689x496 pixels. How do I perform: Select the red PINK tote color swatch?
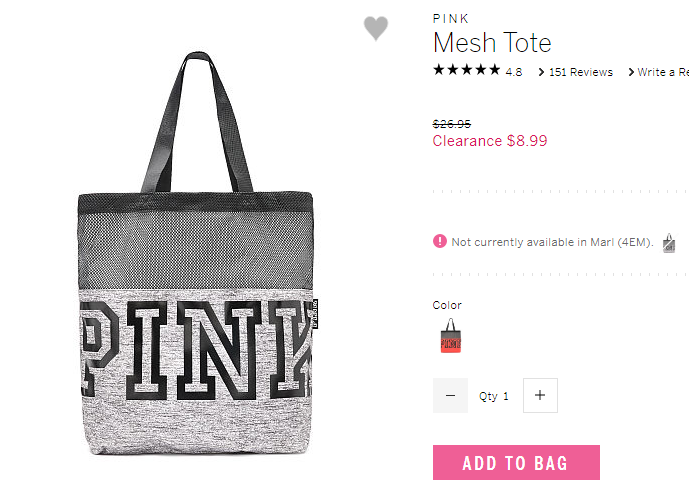click(451, 336)
